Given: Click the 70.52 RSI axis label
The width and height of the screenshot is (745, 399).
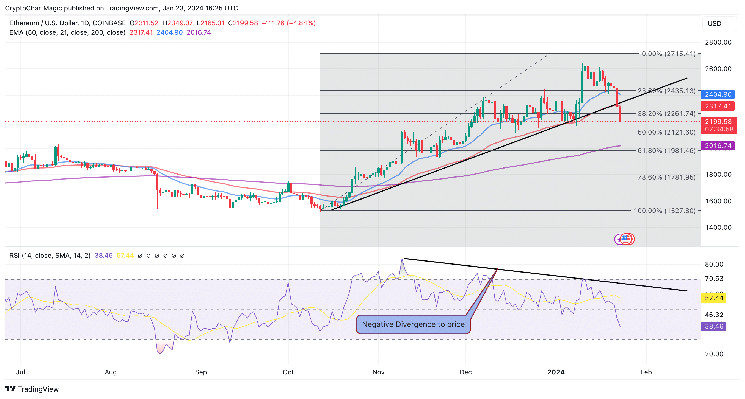Looking at the screenshot, I should point(713,279).
